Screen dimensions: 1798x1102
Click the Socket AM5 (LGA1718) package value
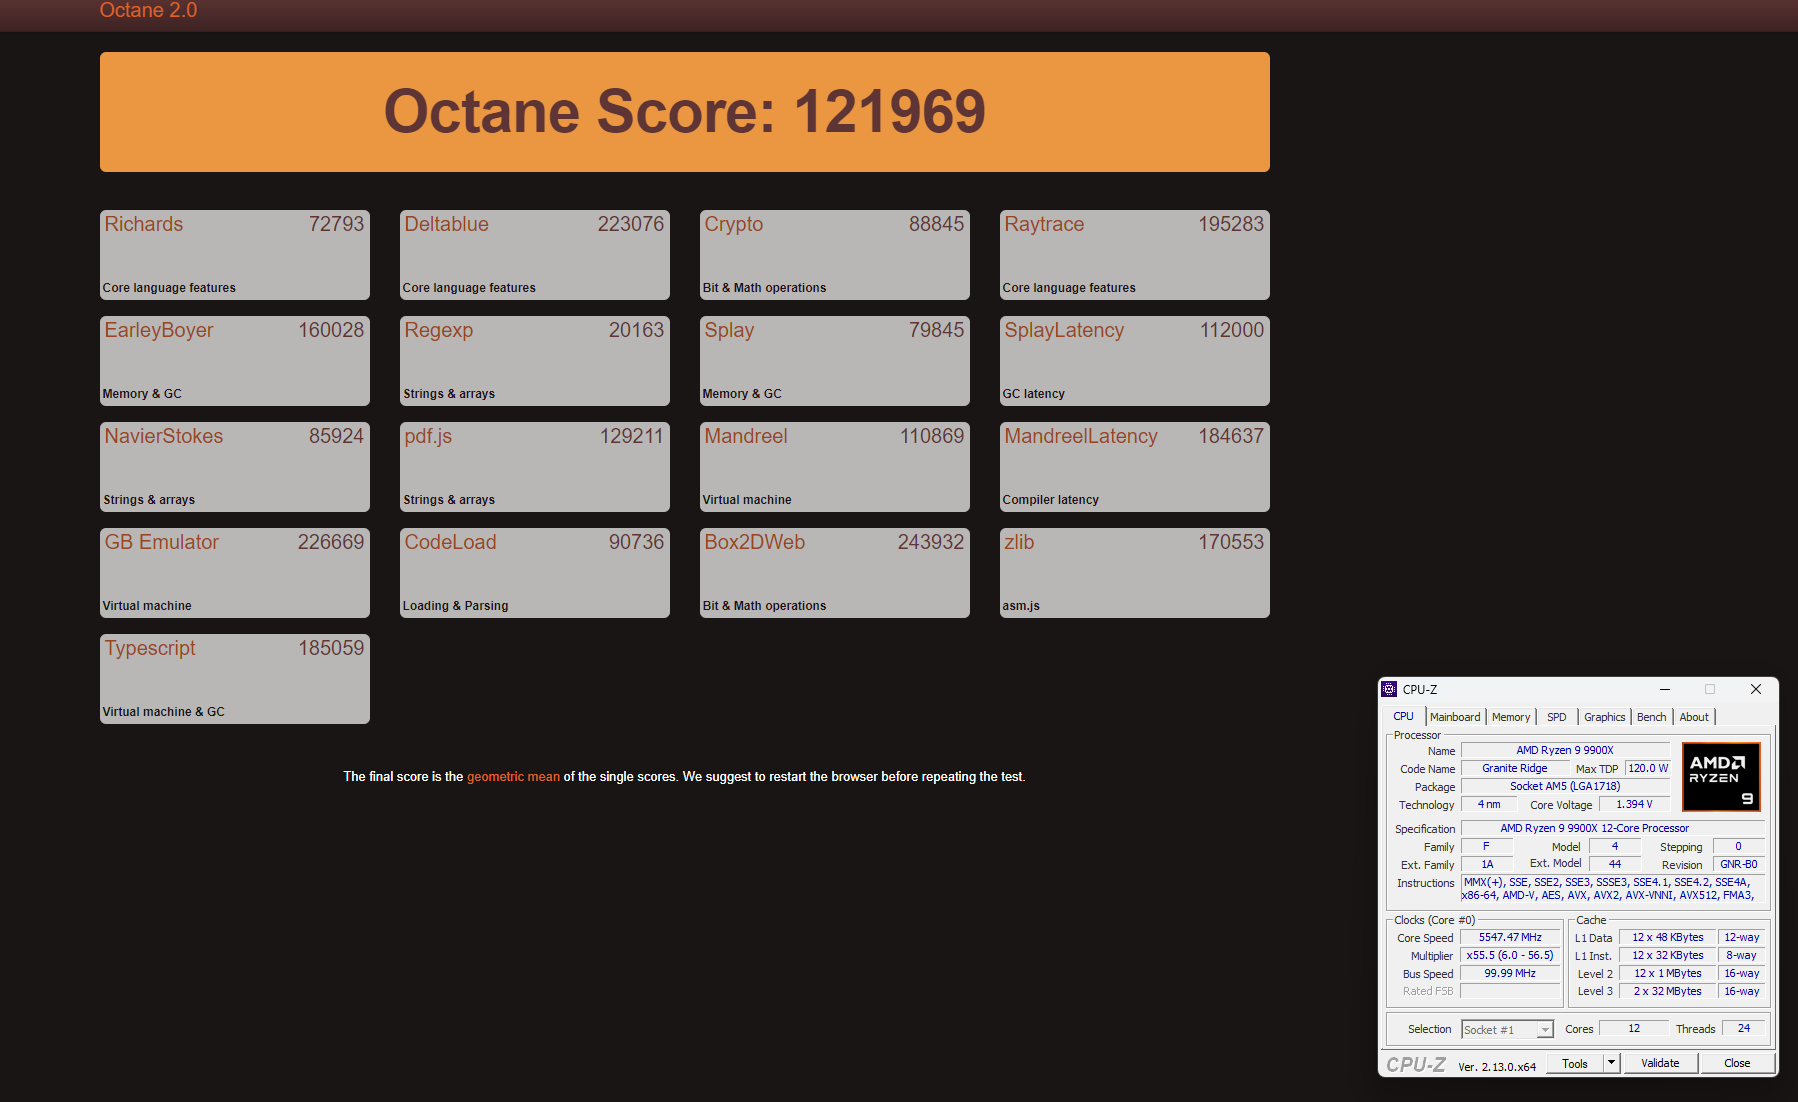[x=1565, y=786]
